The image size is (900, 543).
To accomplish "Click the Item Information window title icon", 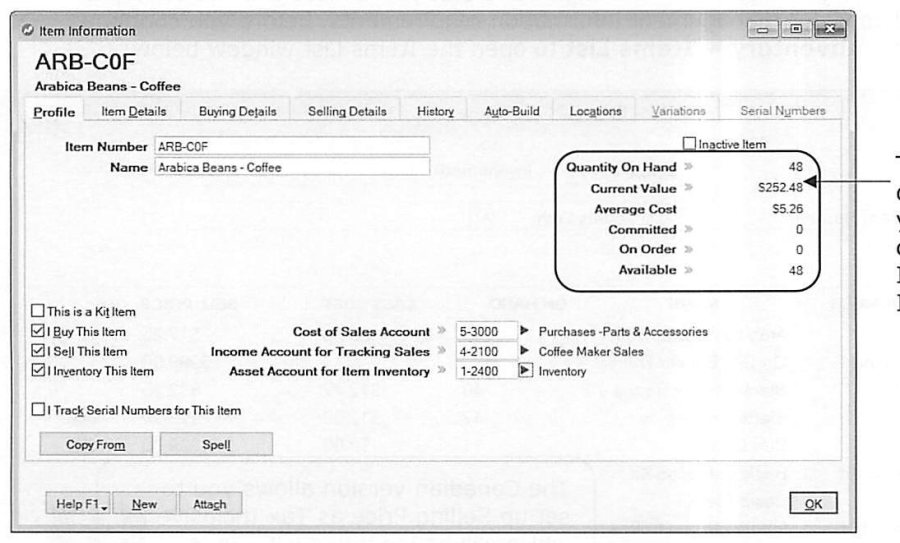I will click(x=28, y=30).
